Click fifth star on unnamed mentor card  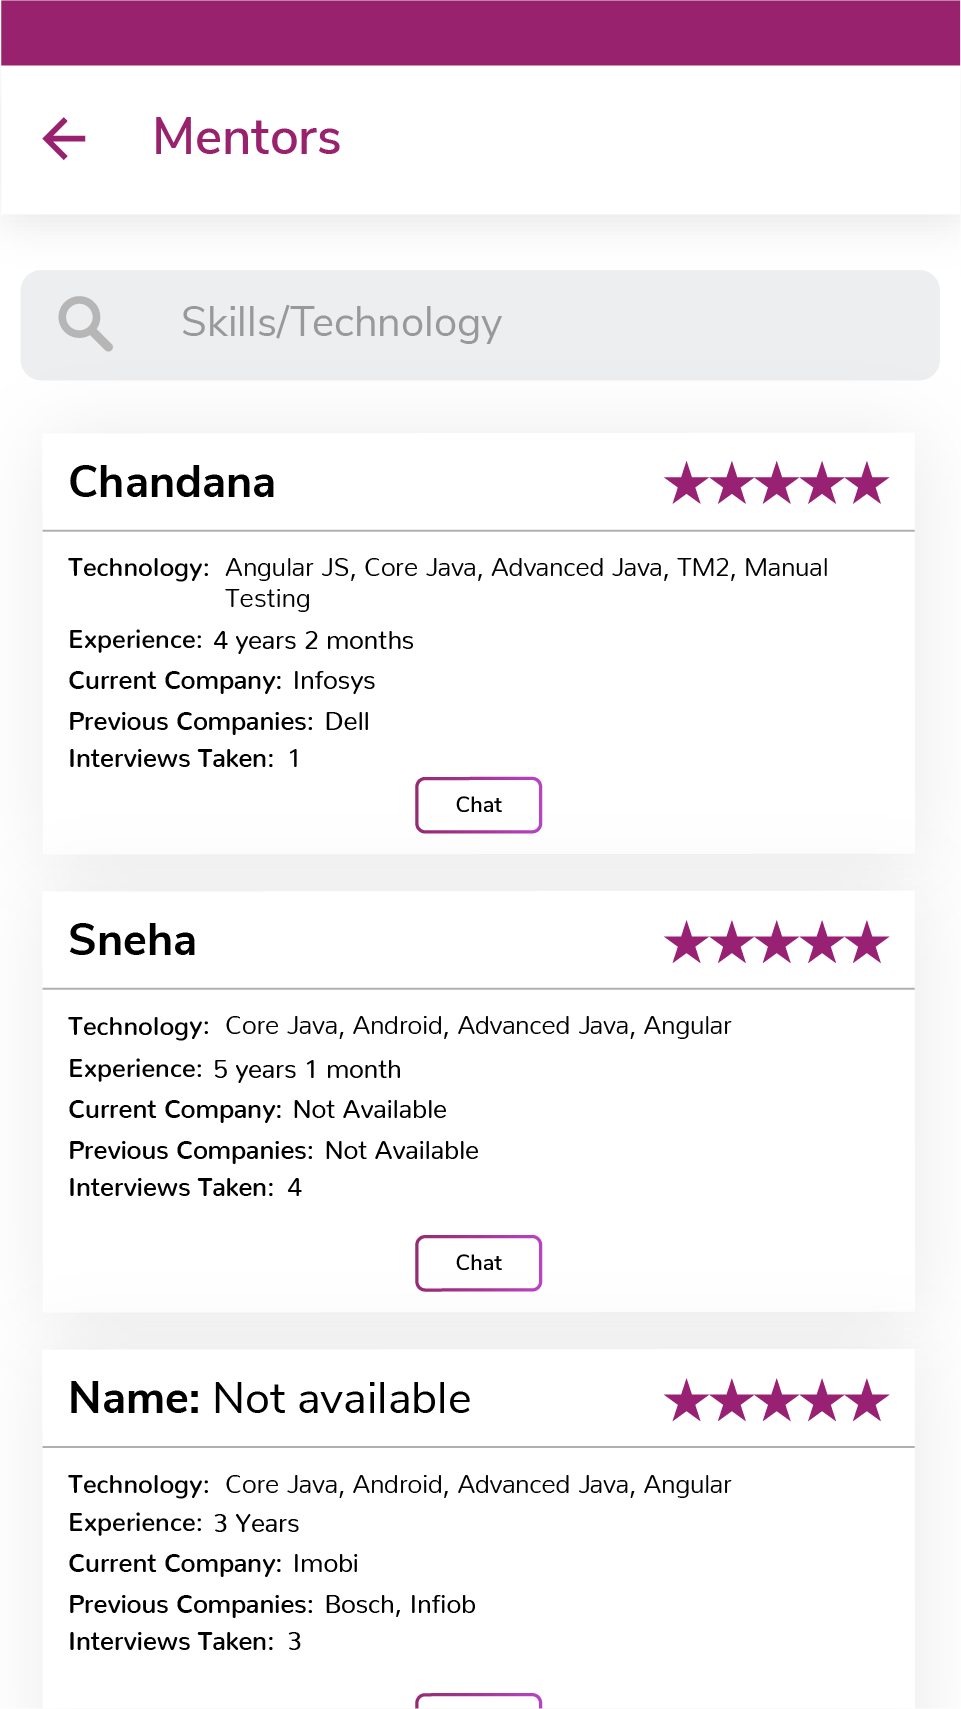click(867, 1400)
